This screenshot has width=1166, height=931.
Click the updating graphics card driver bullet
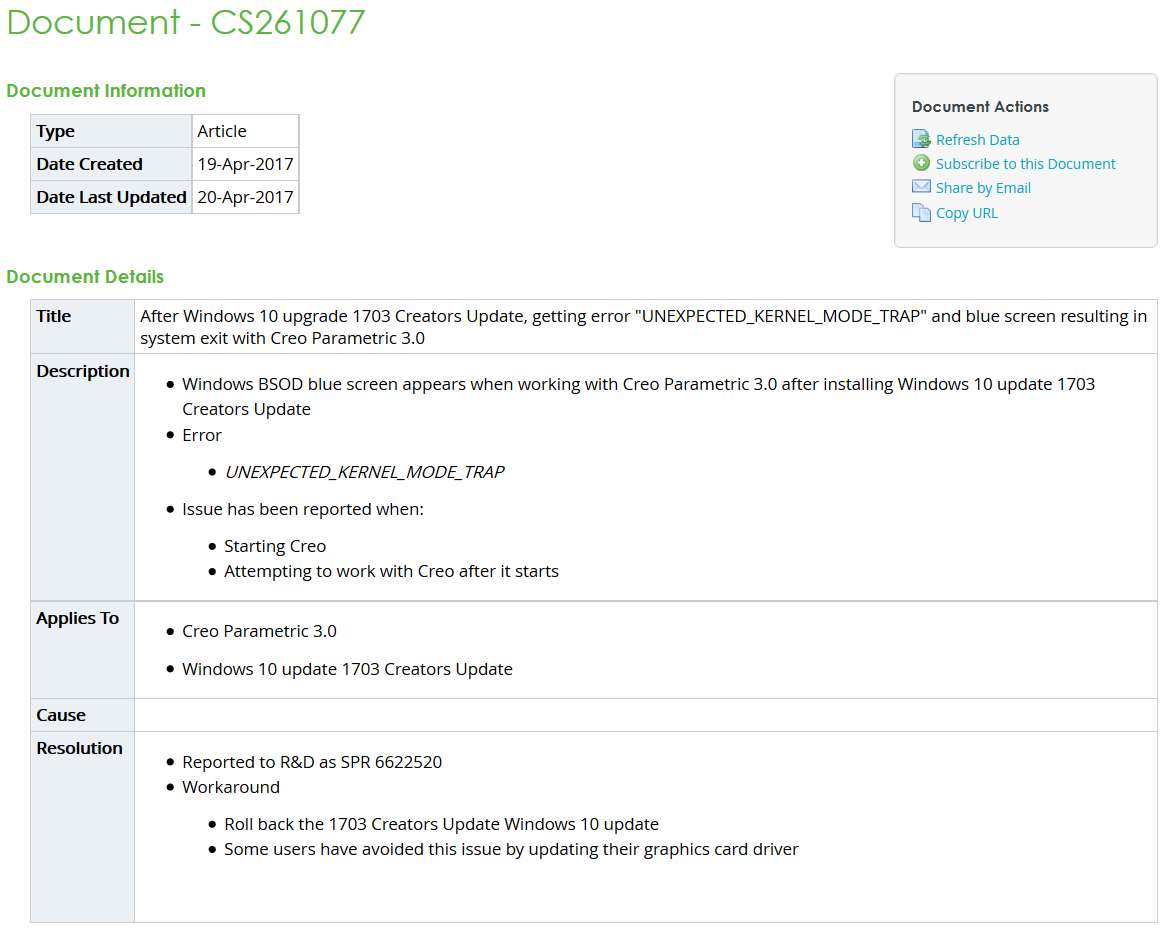512,849
